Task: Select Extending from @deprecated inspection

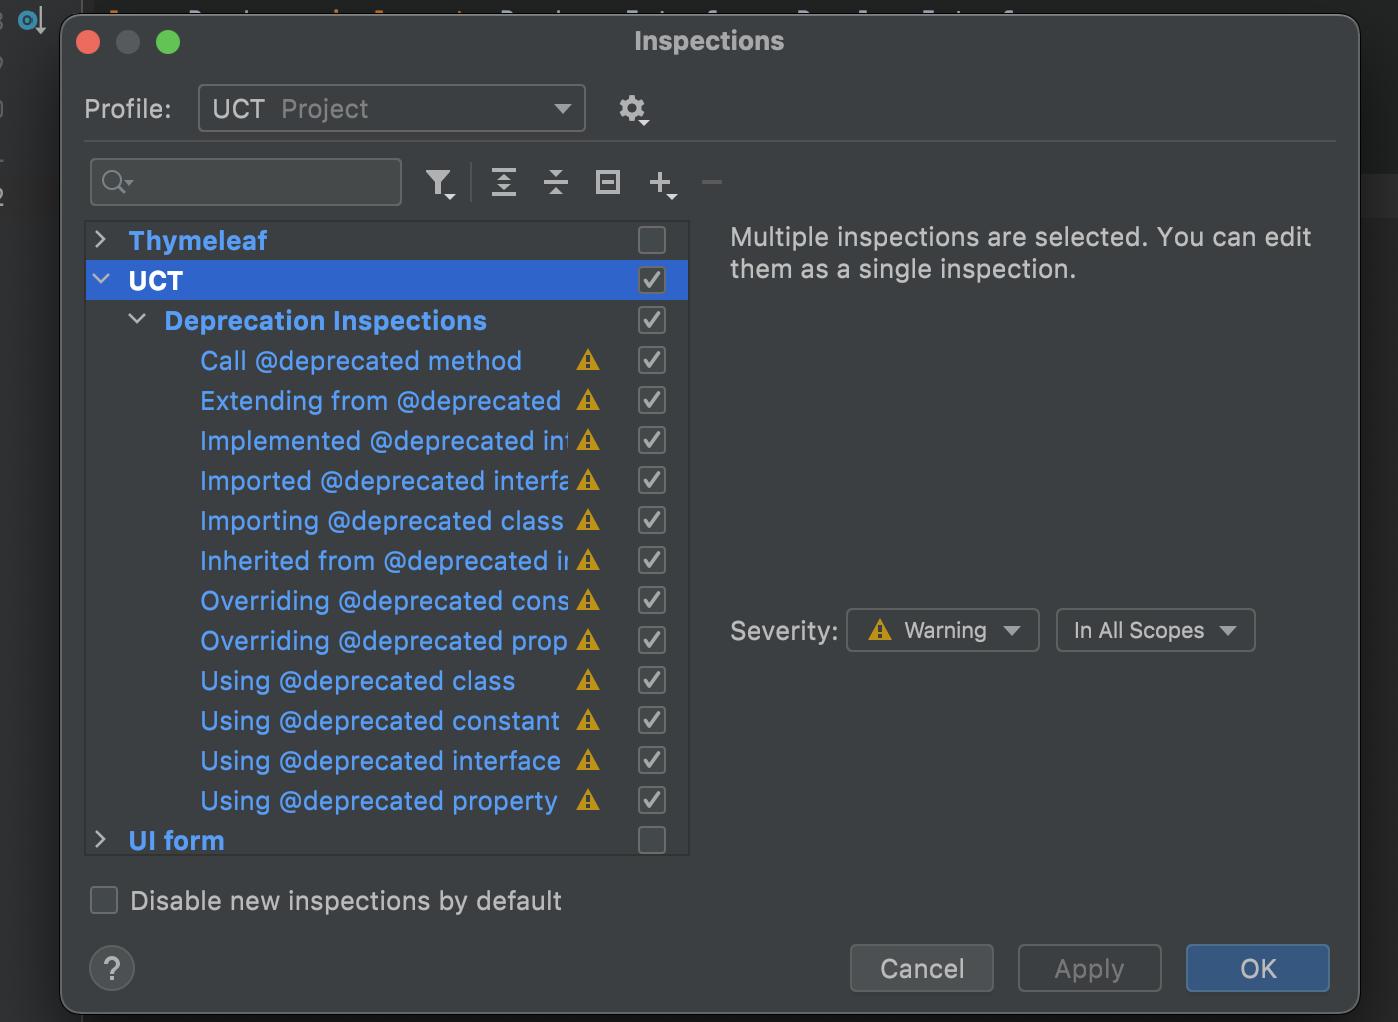Action: coord(381,401)
